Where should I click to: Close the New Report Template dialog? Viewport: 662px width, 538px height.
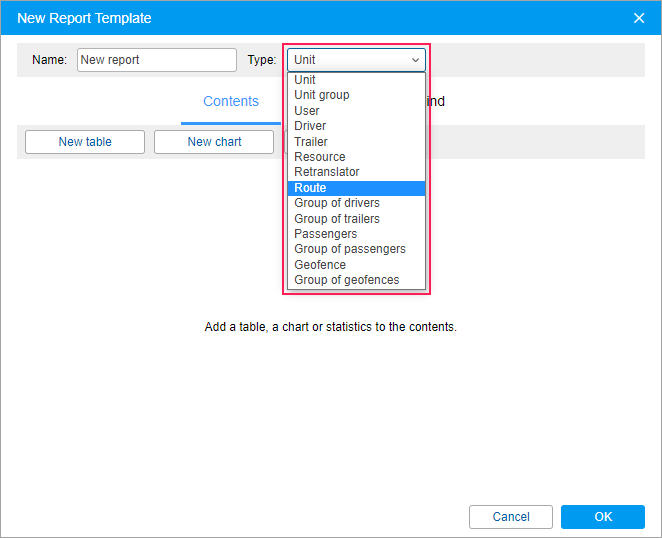click(639, 18)
